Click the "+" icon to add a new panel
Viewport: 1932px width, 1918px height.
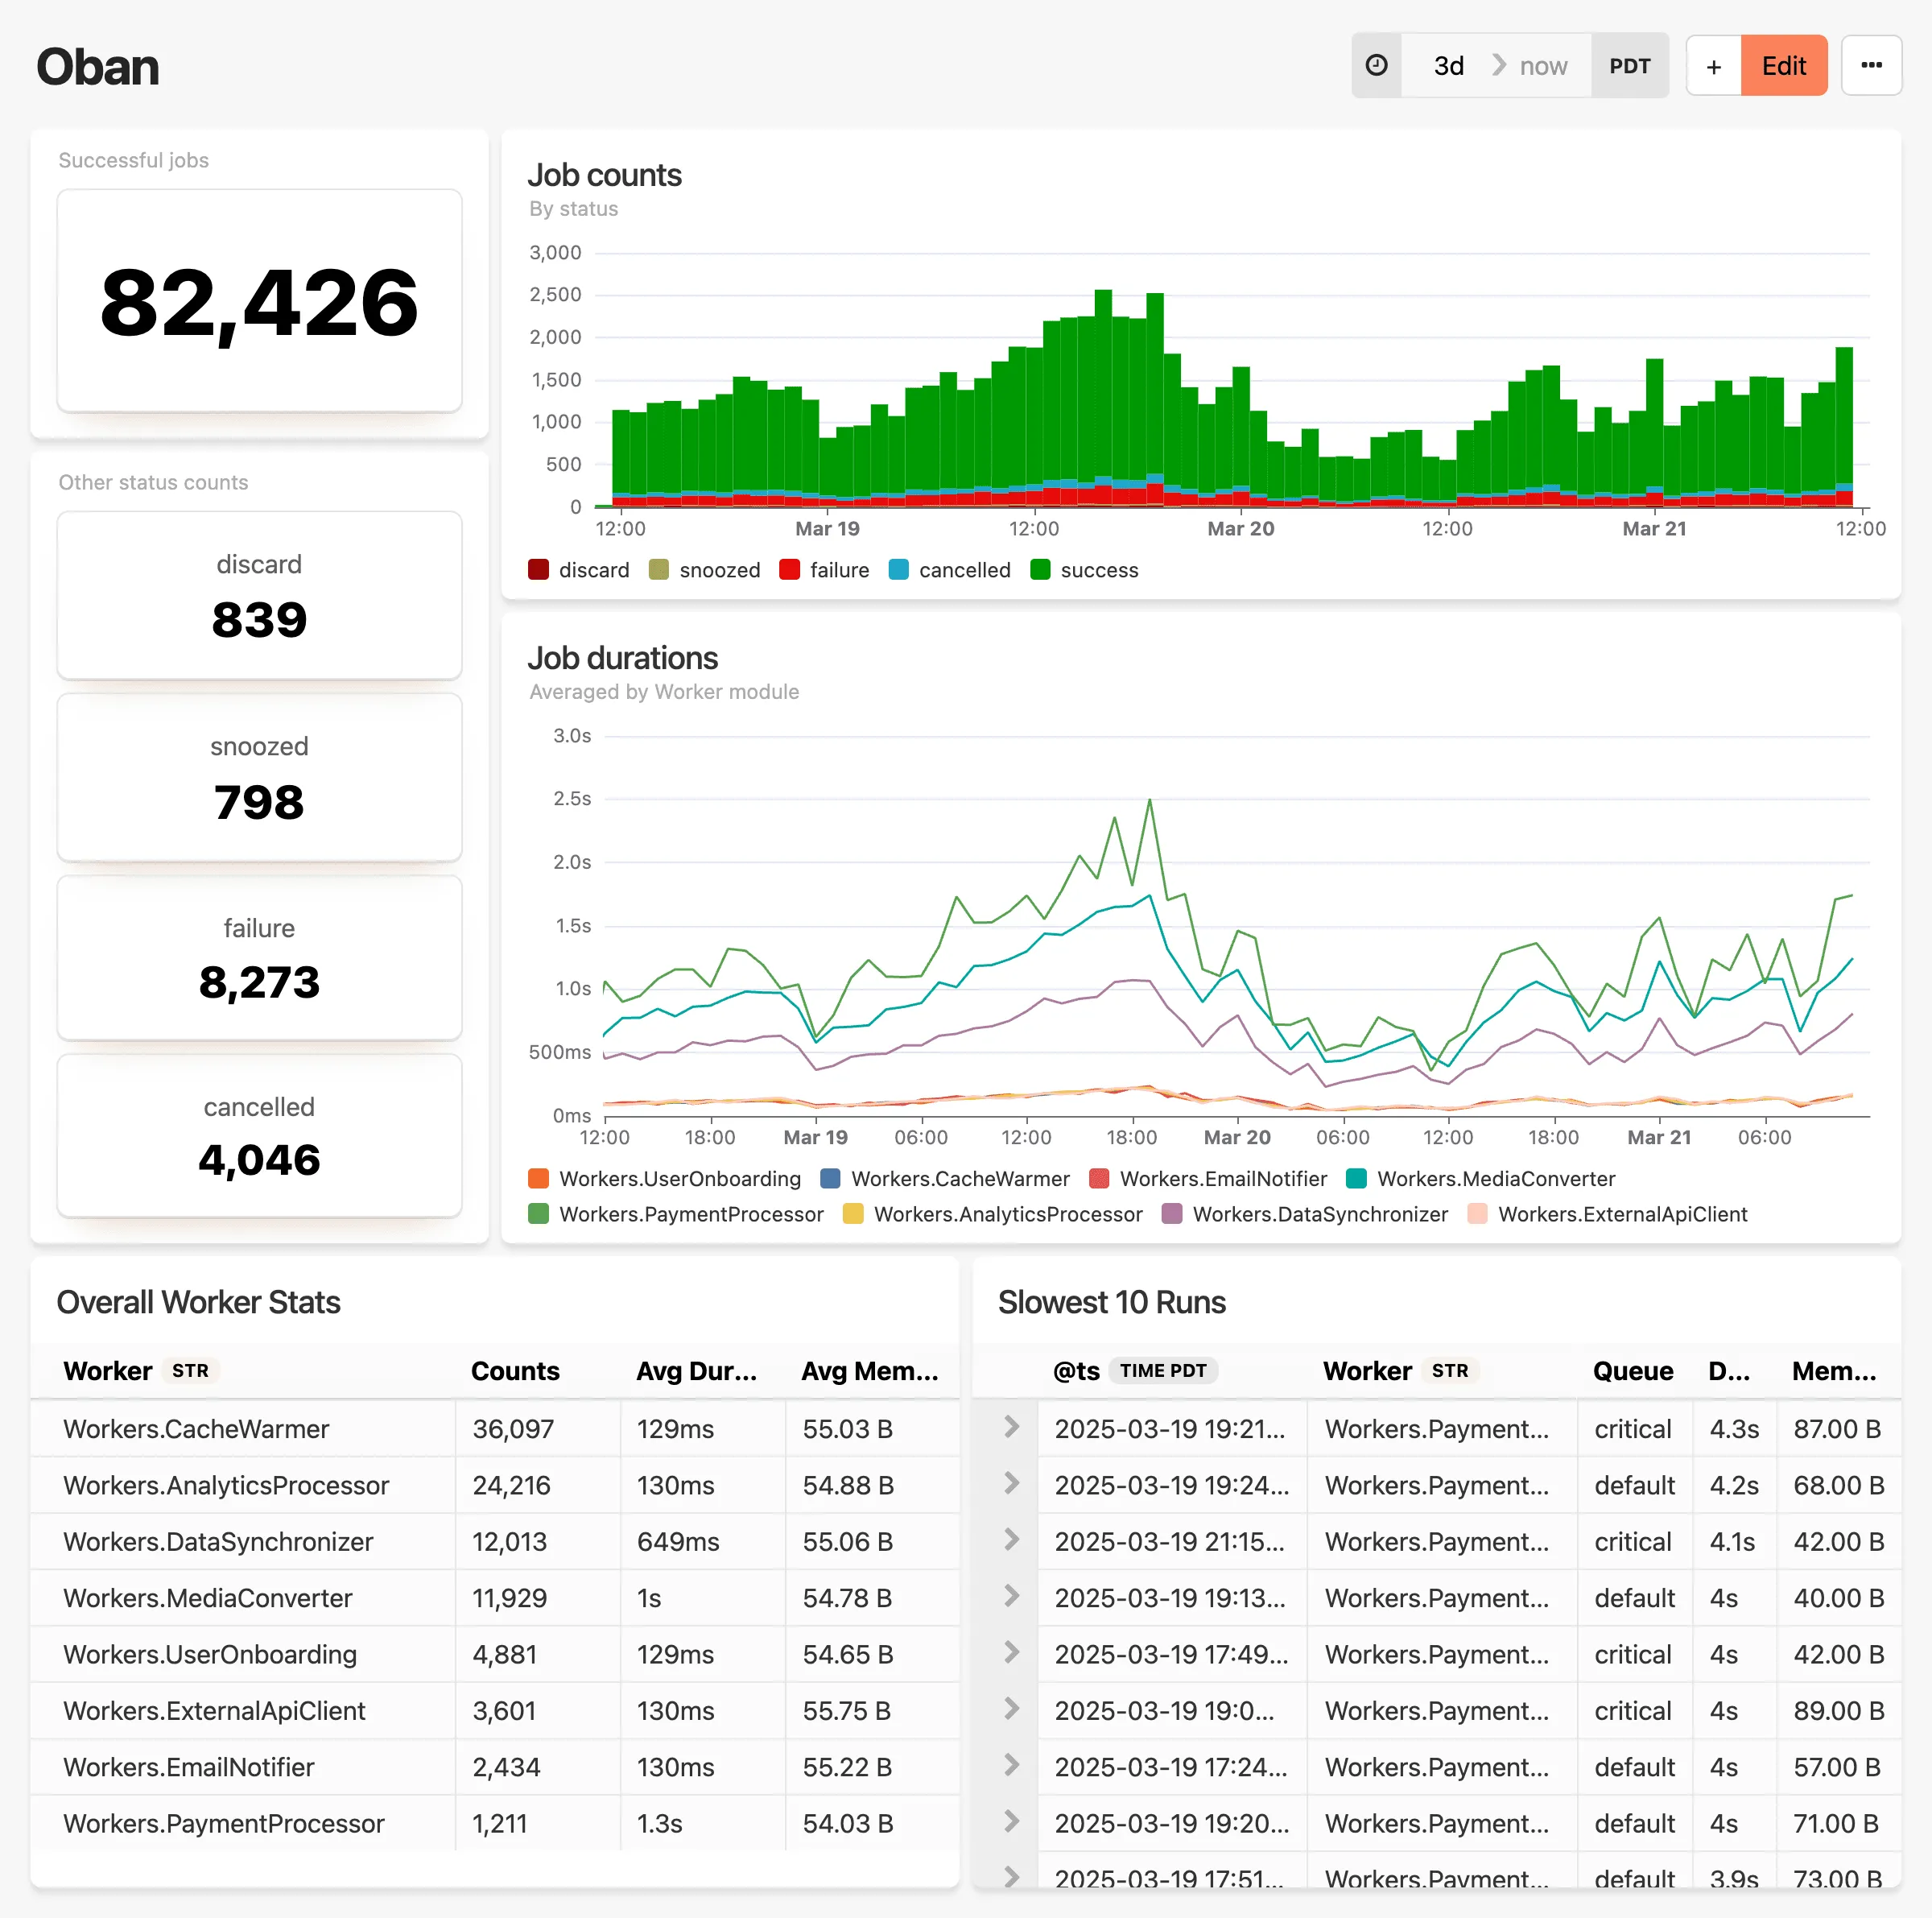1714,65
